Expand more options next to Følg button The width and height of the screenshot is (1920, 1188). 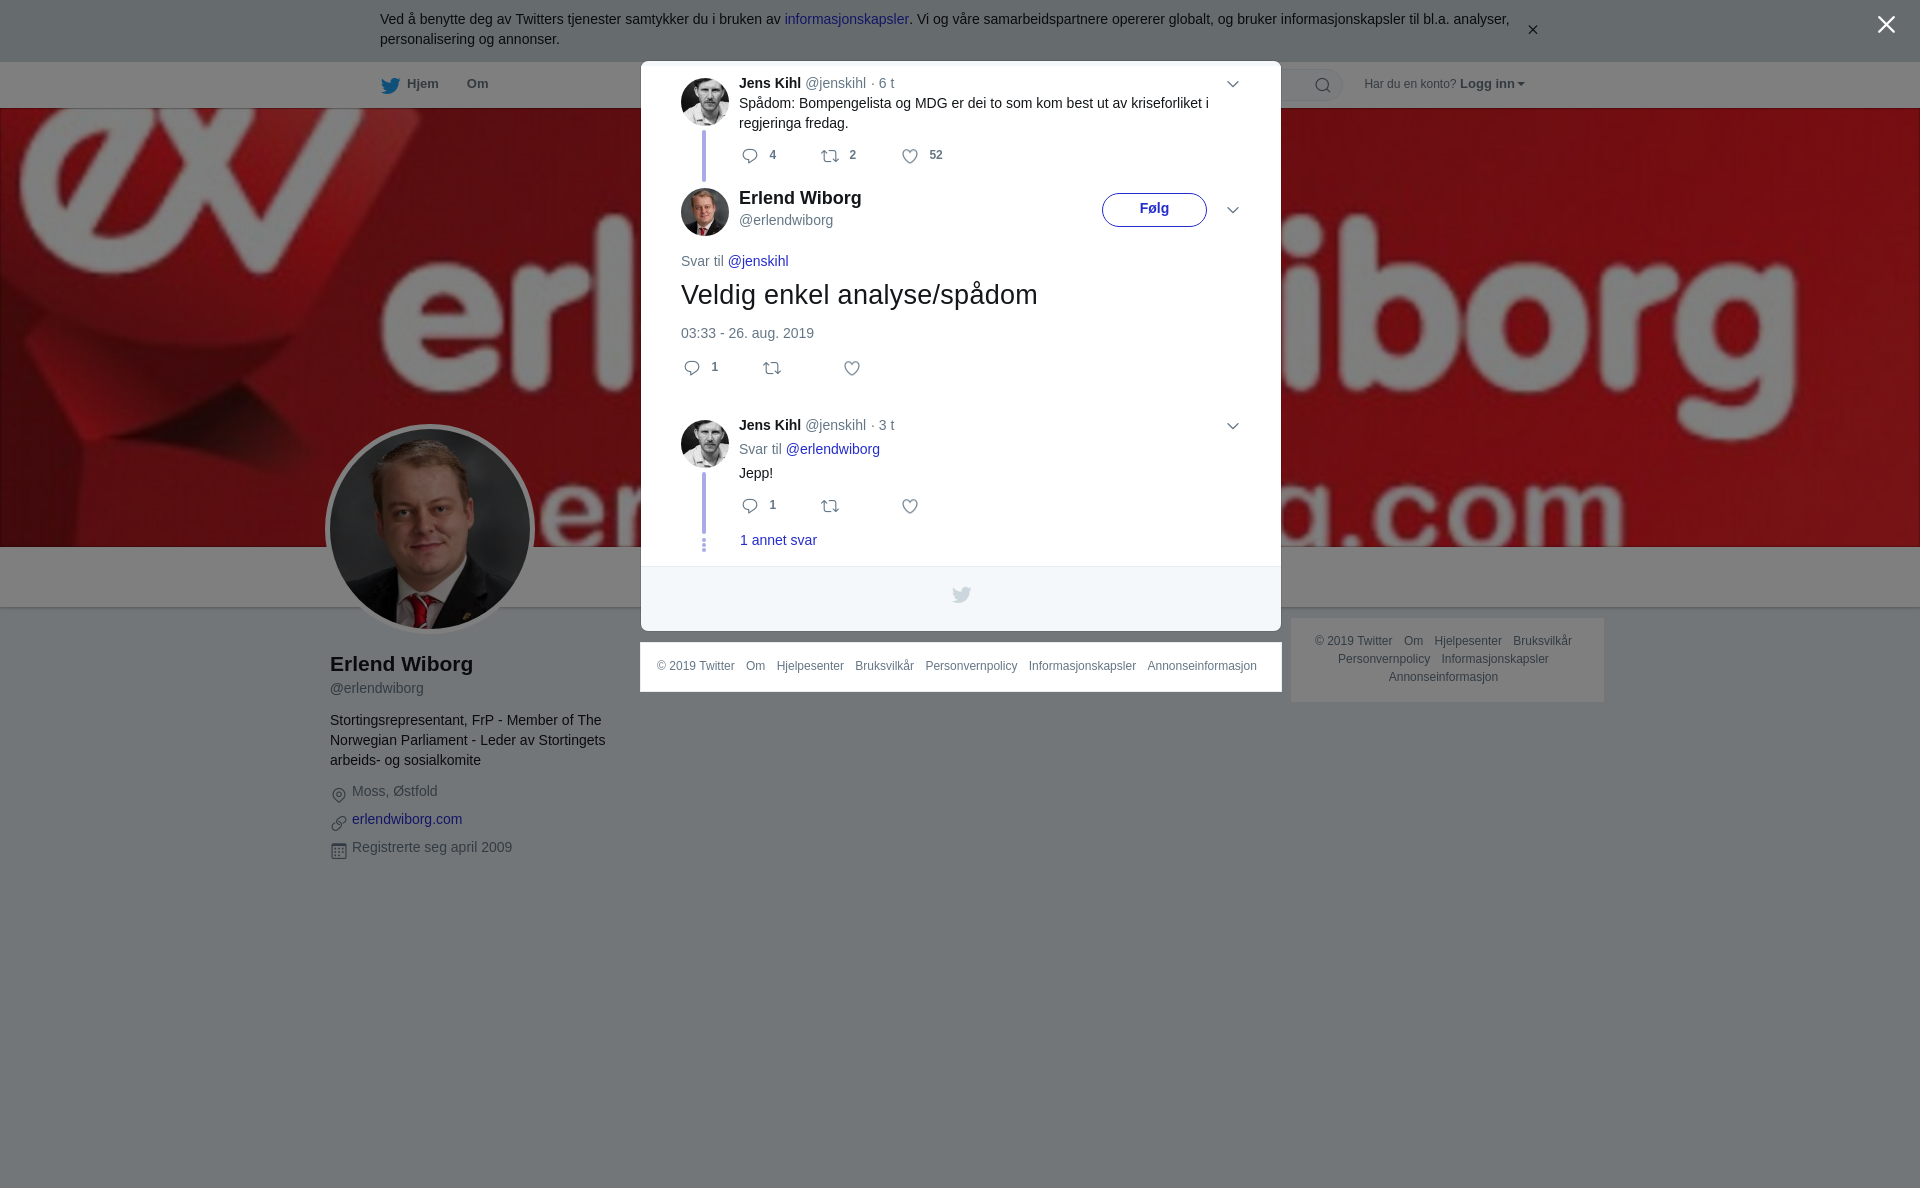coord(1233,210)
